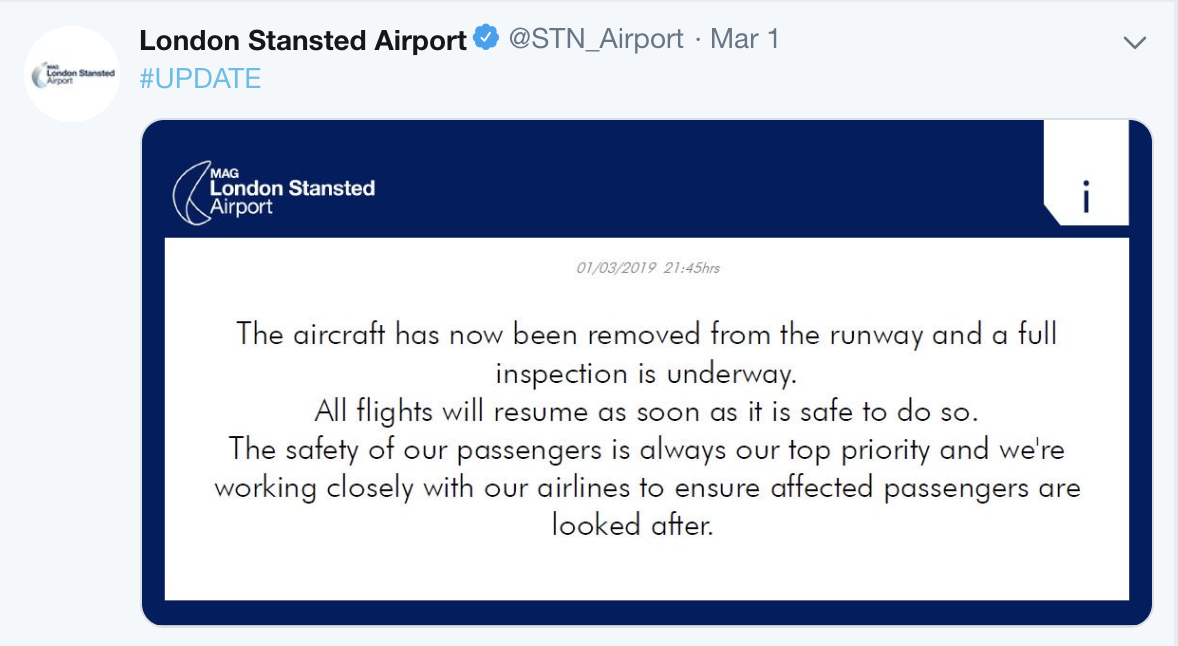Click the "working closely with our airlines" line
1178x646 pixels.
click(x=646, y=487)
